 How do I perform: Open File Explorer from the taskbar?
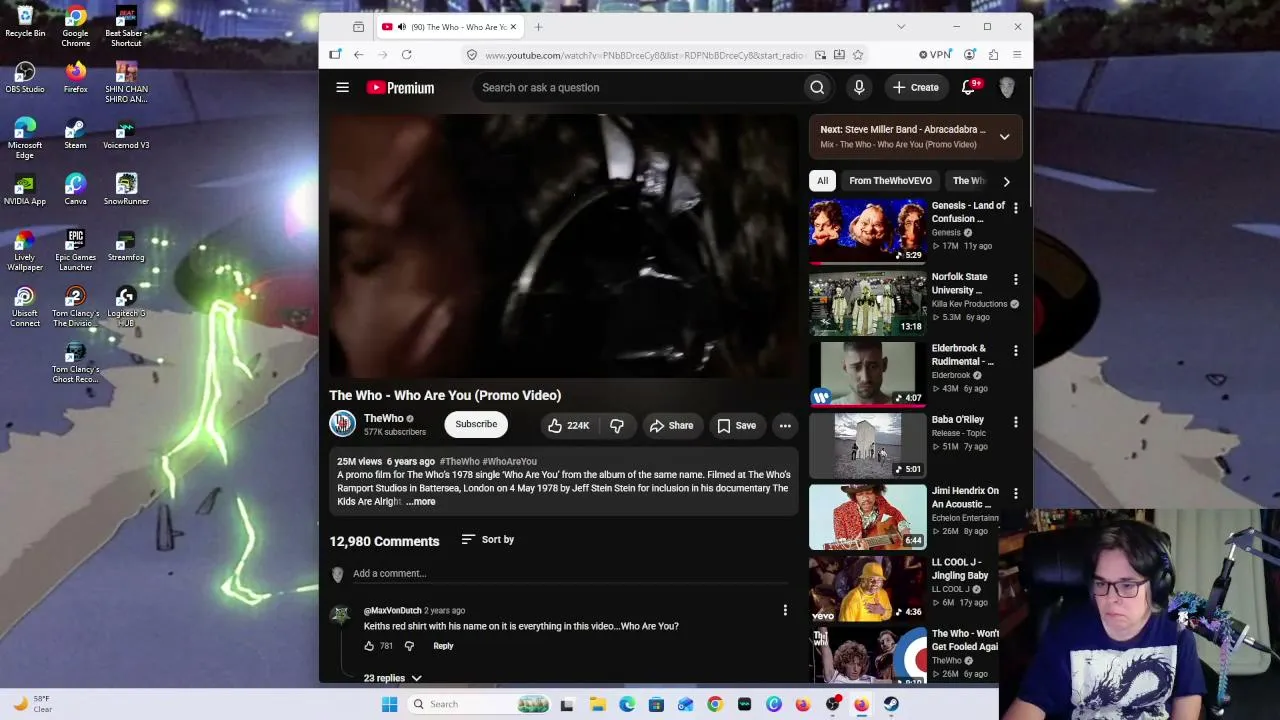[597, 704]
